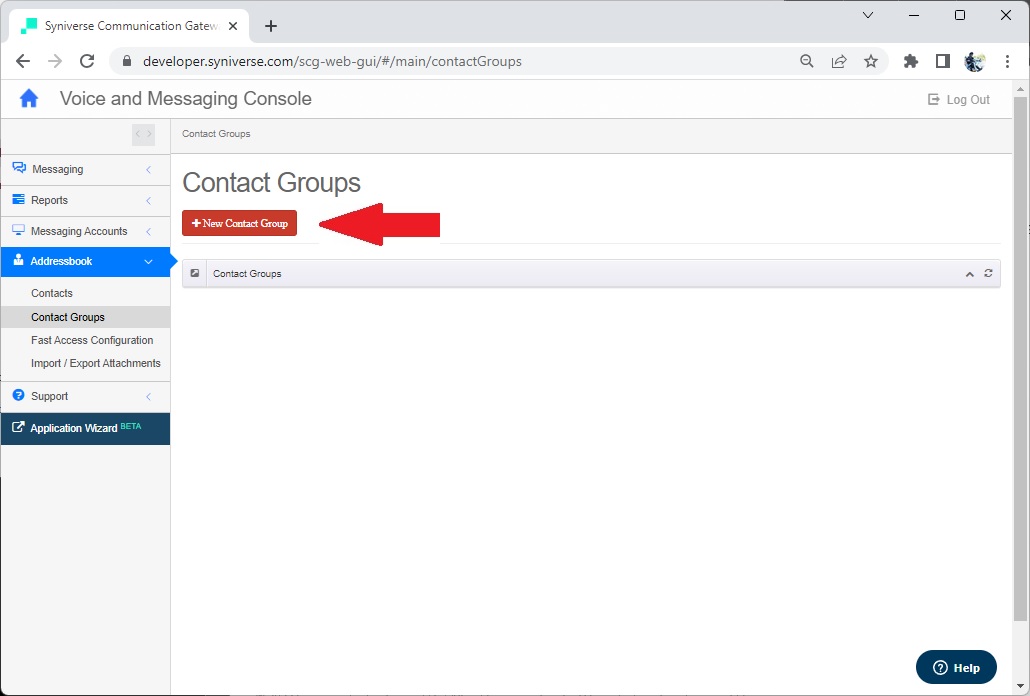
Task: Expand the Messaging sidebar menu
Action: click(85, 169)
